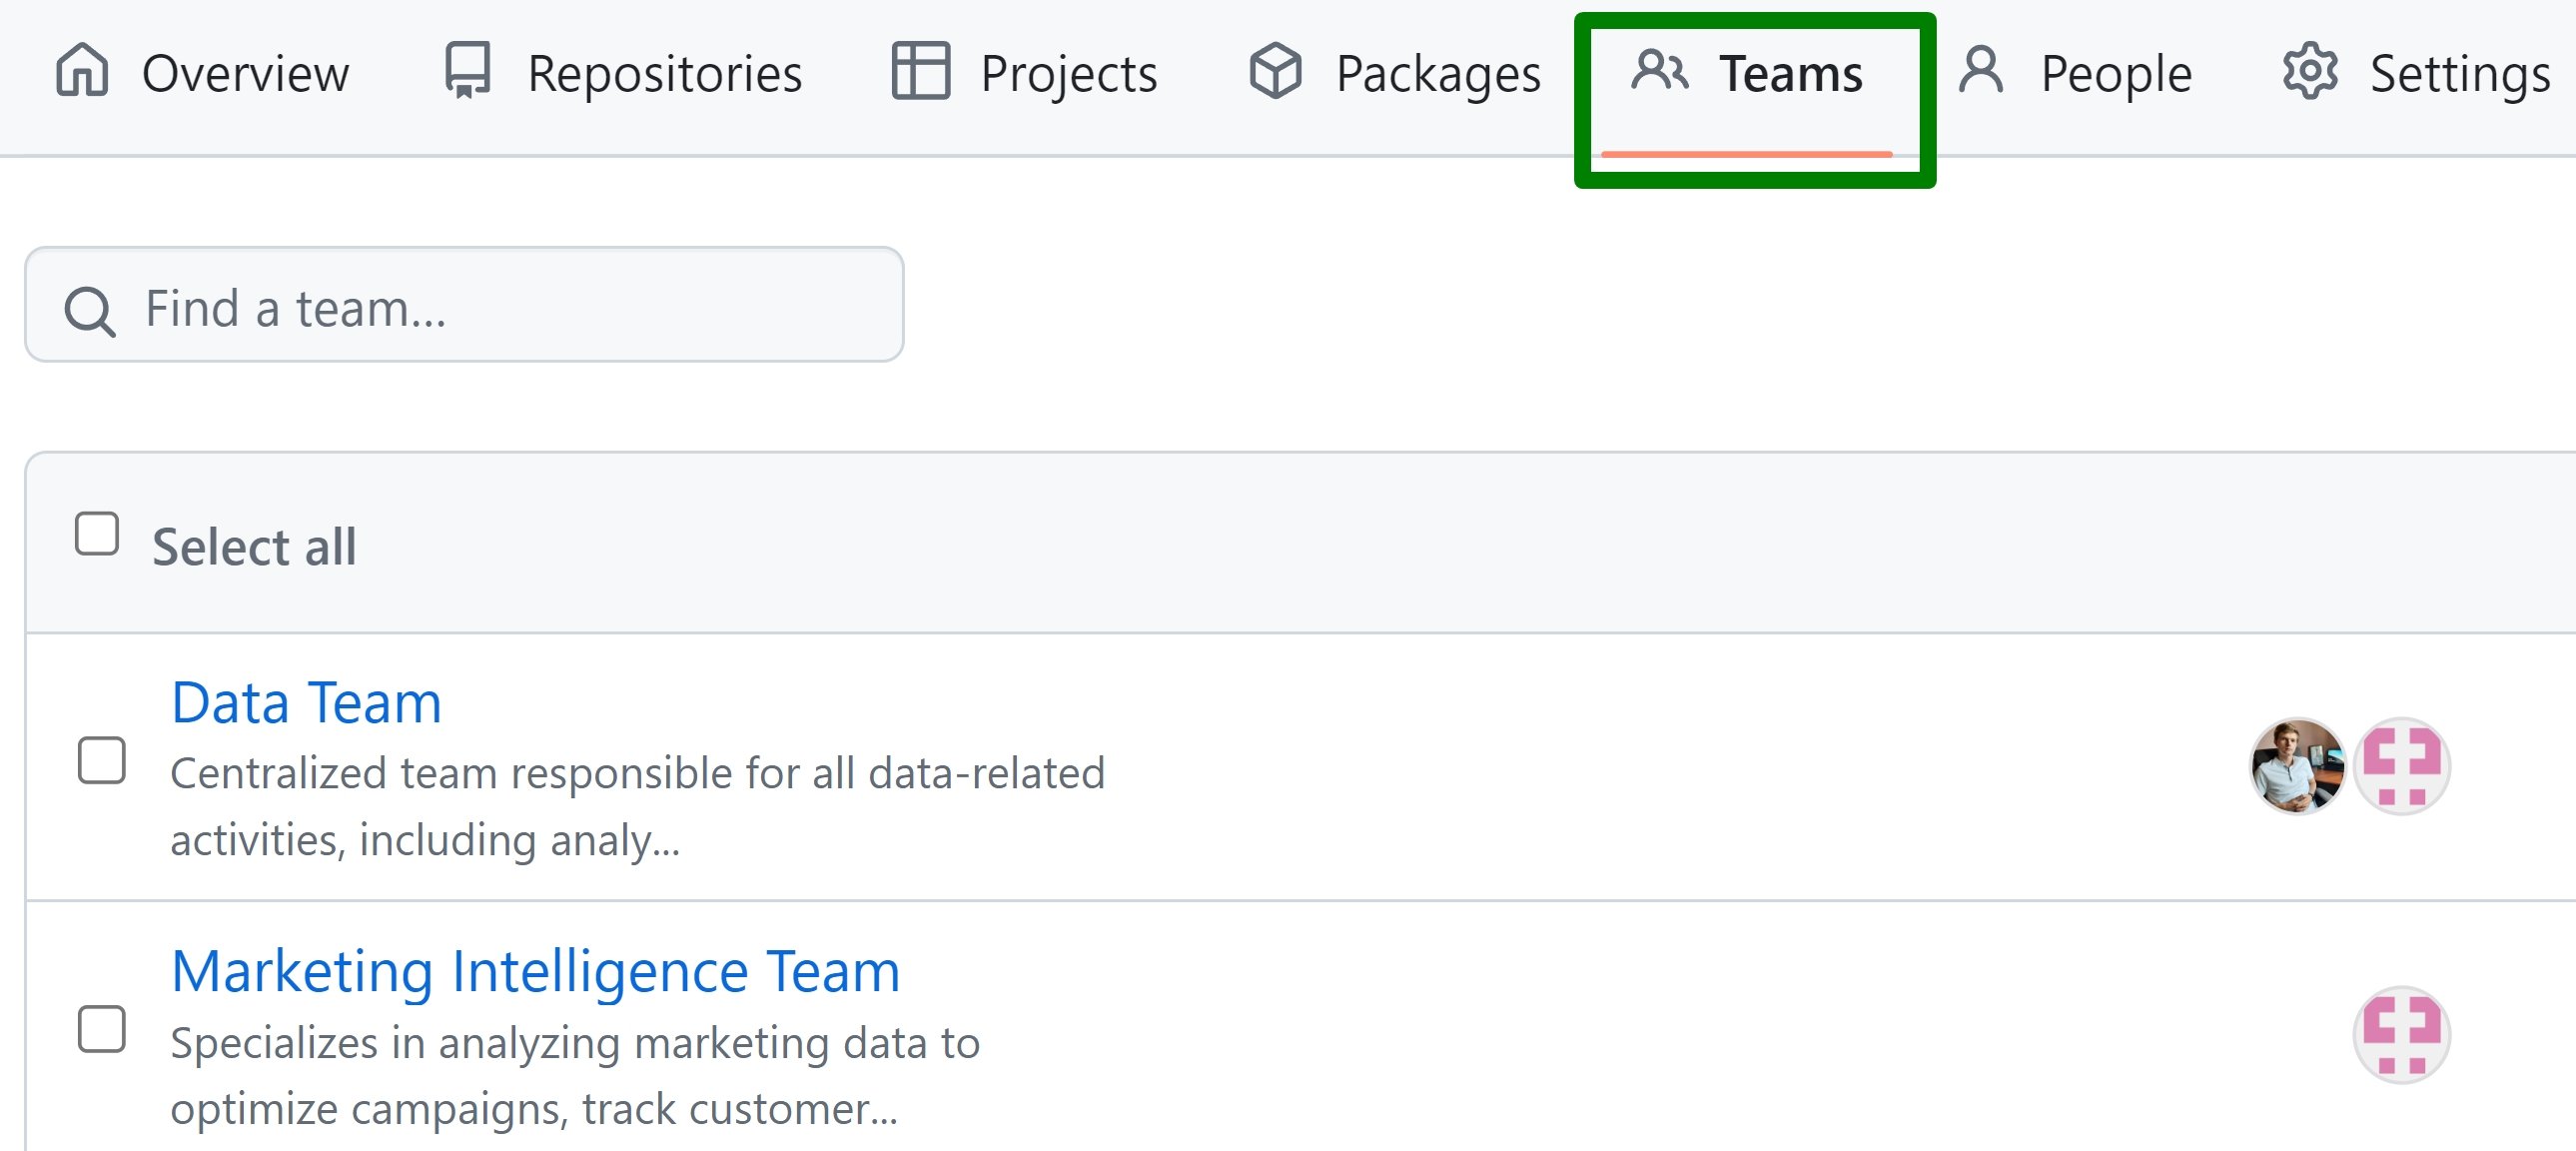Click the Settings gear icon

pyautogui.click(x=2310, y=71)
